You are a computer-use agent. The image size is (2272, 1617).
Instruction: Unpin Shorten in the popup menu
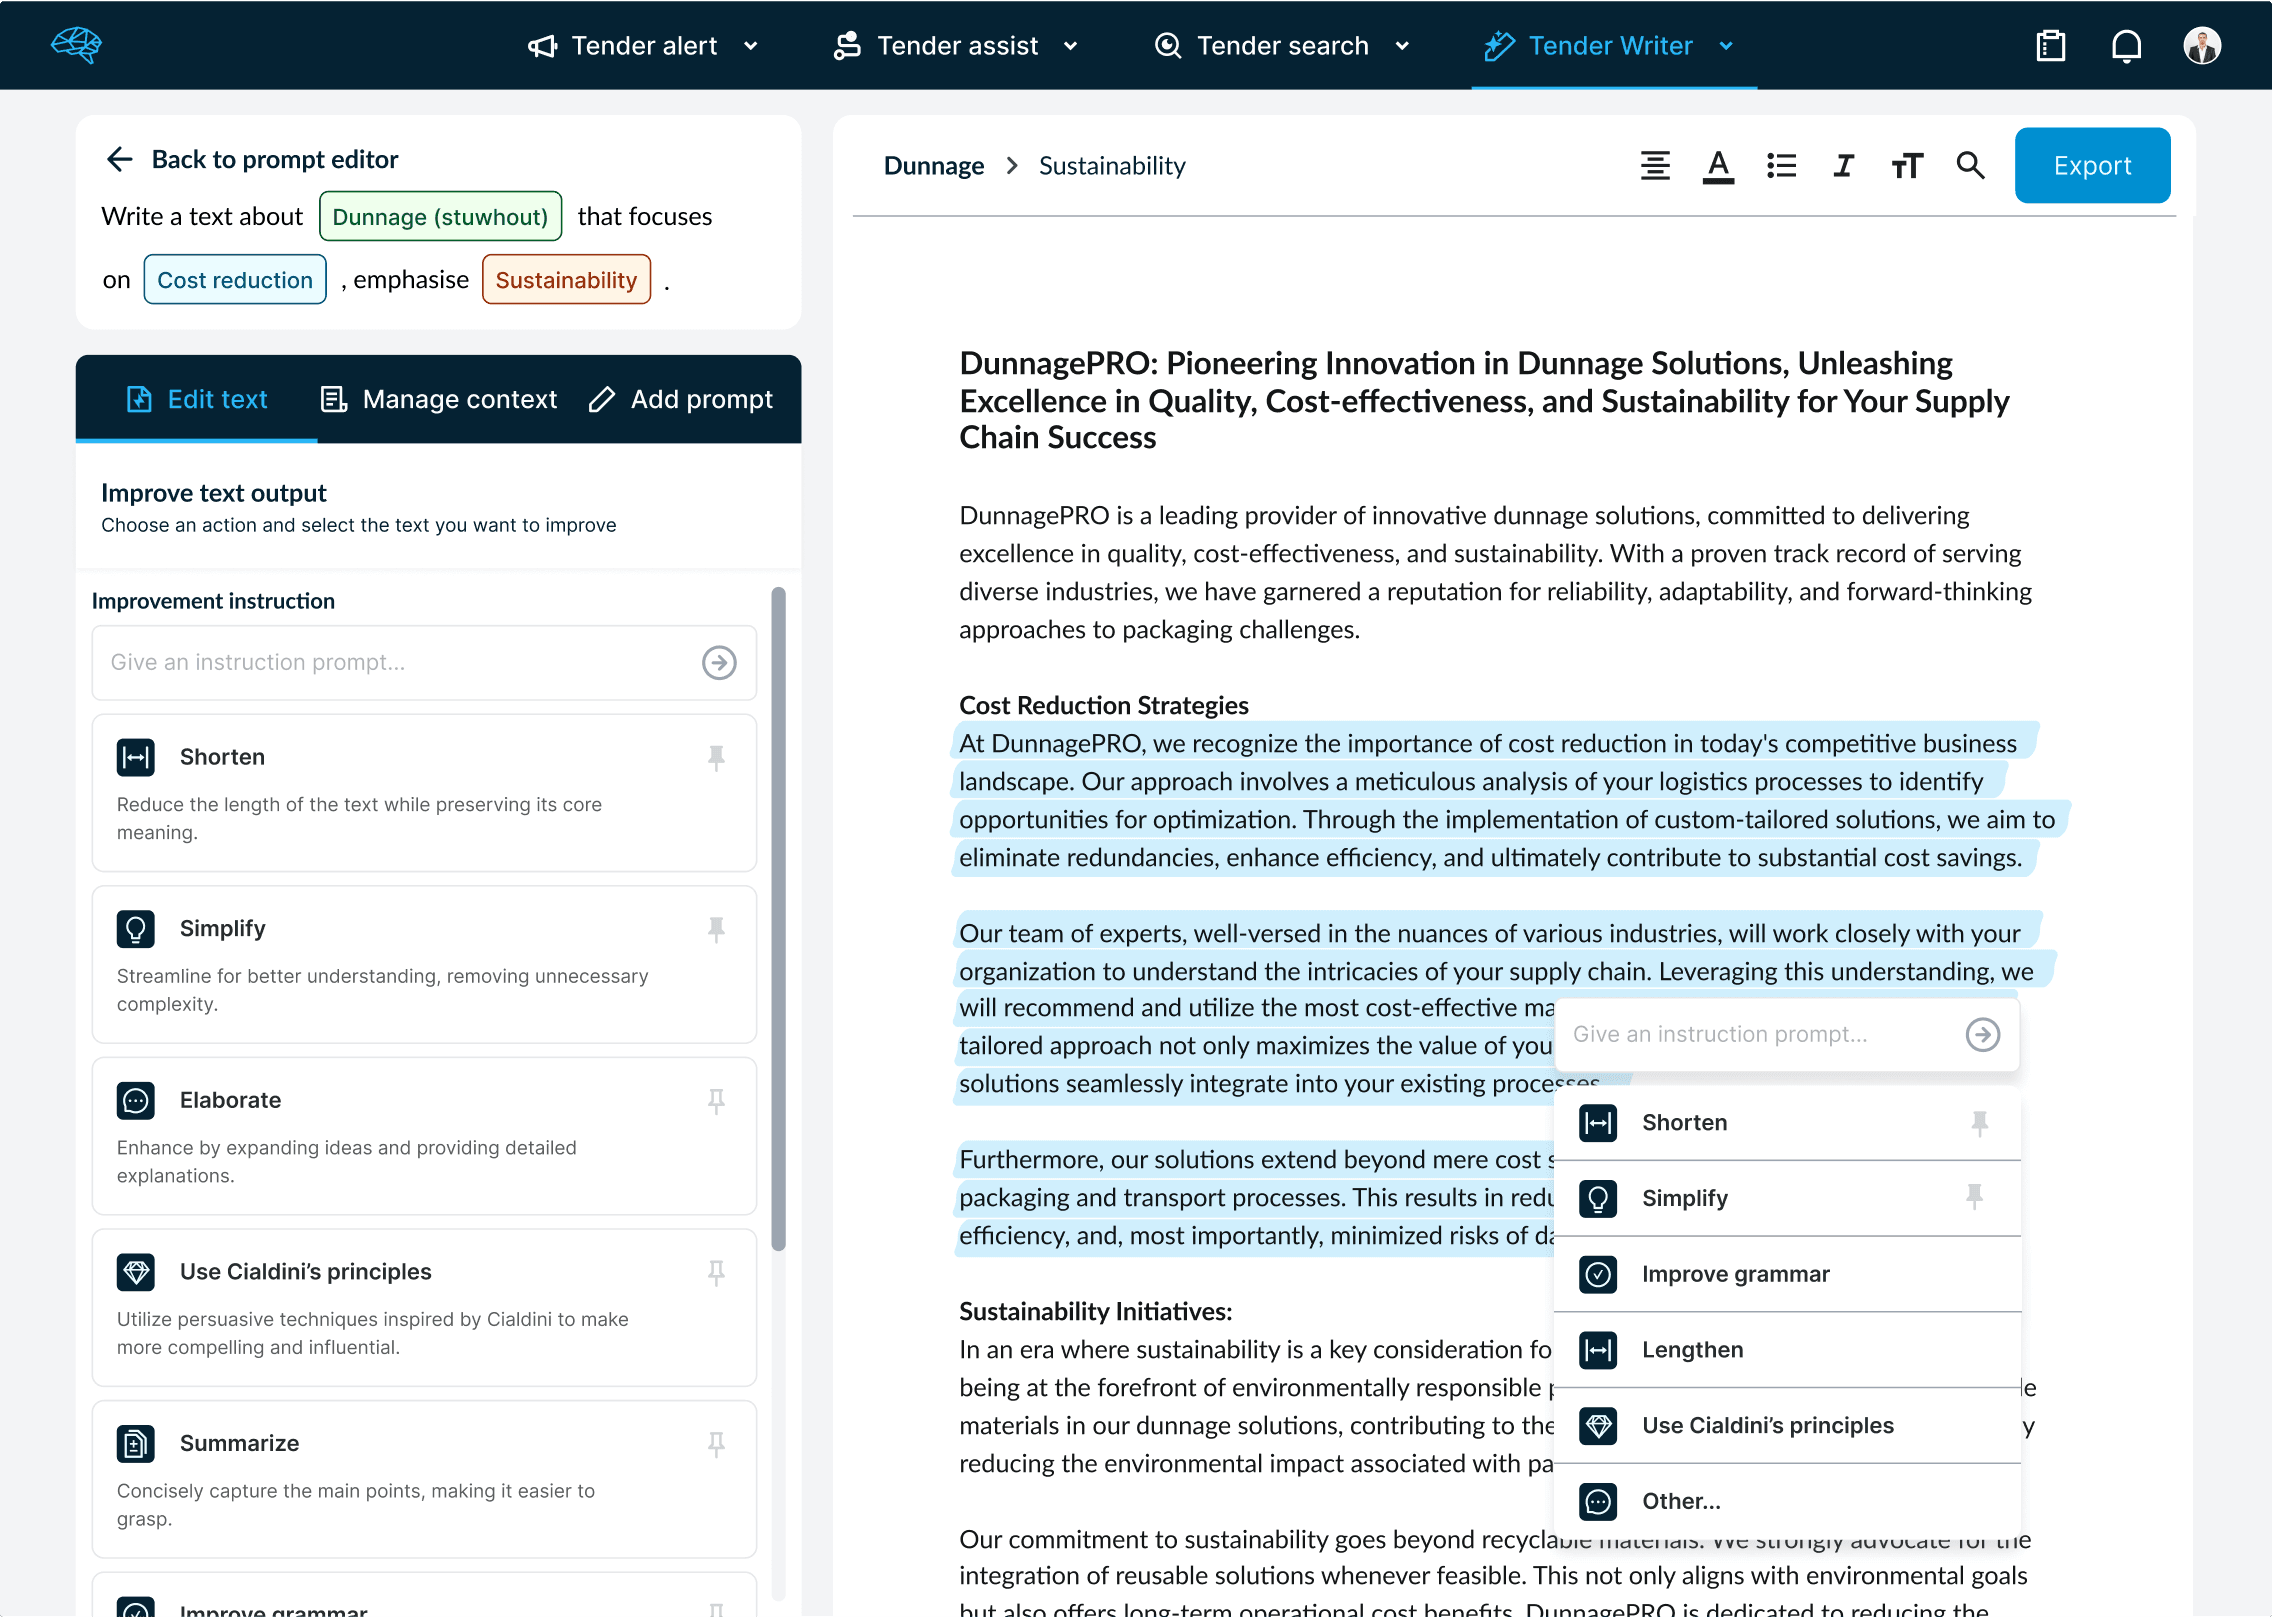[1979, 1123]
